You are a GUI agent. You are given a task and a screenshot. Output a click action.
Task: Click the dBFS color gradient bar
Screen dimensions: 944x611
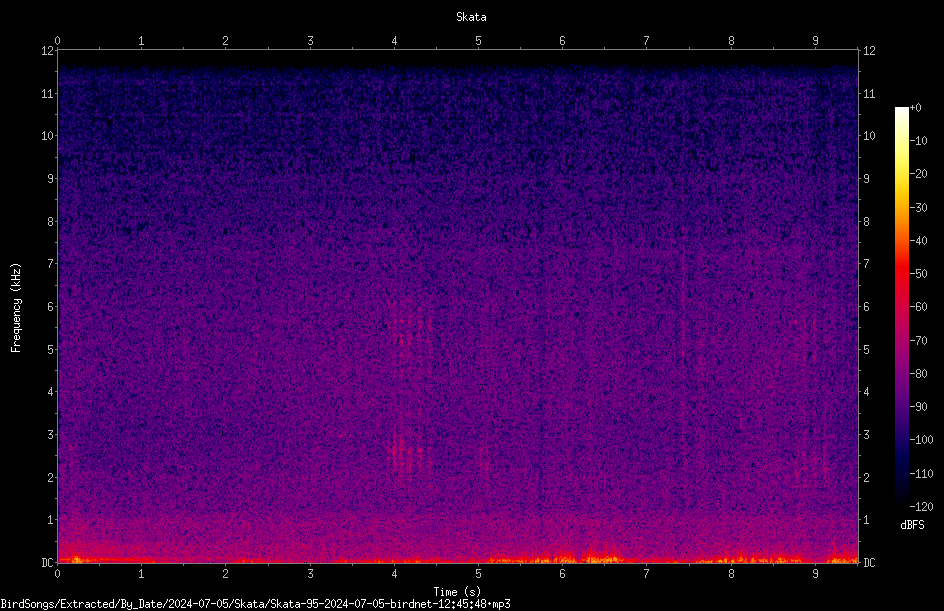tap(901, 307)
